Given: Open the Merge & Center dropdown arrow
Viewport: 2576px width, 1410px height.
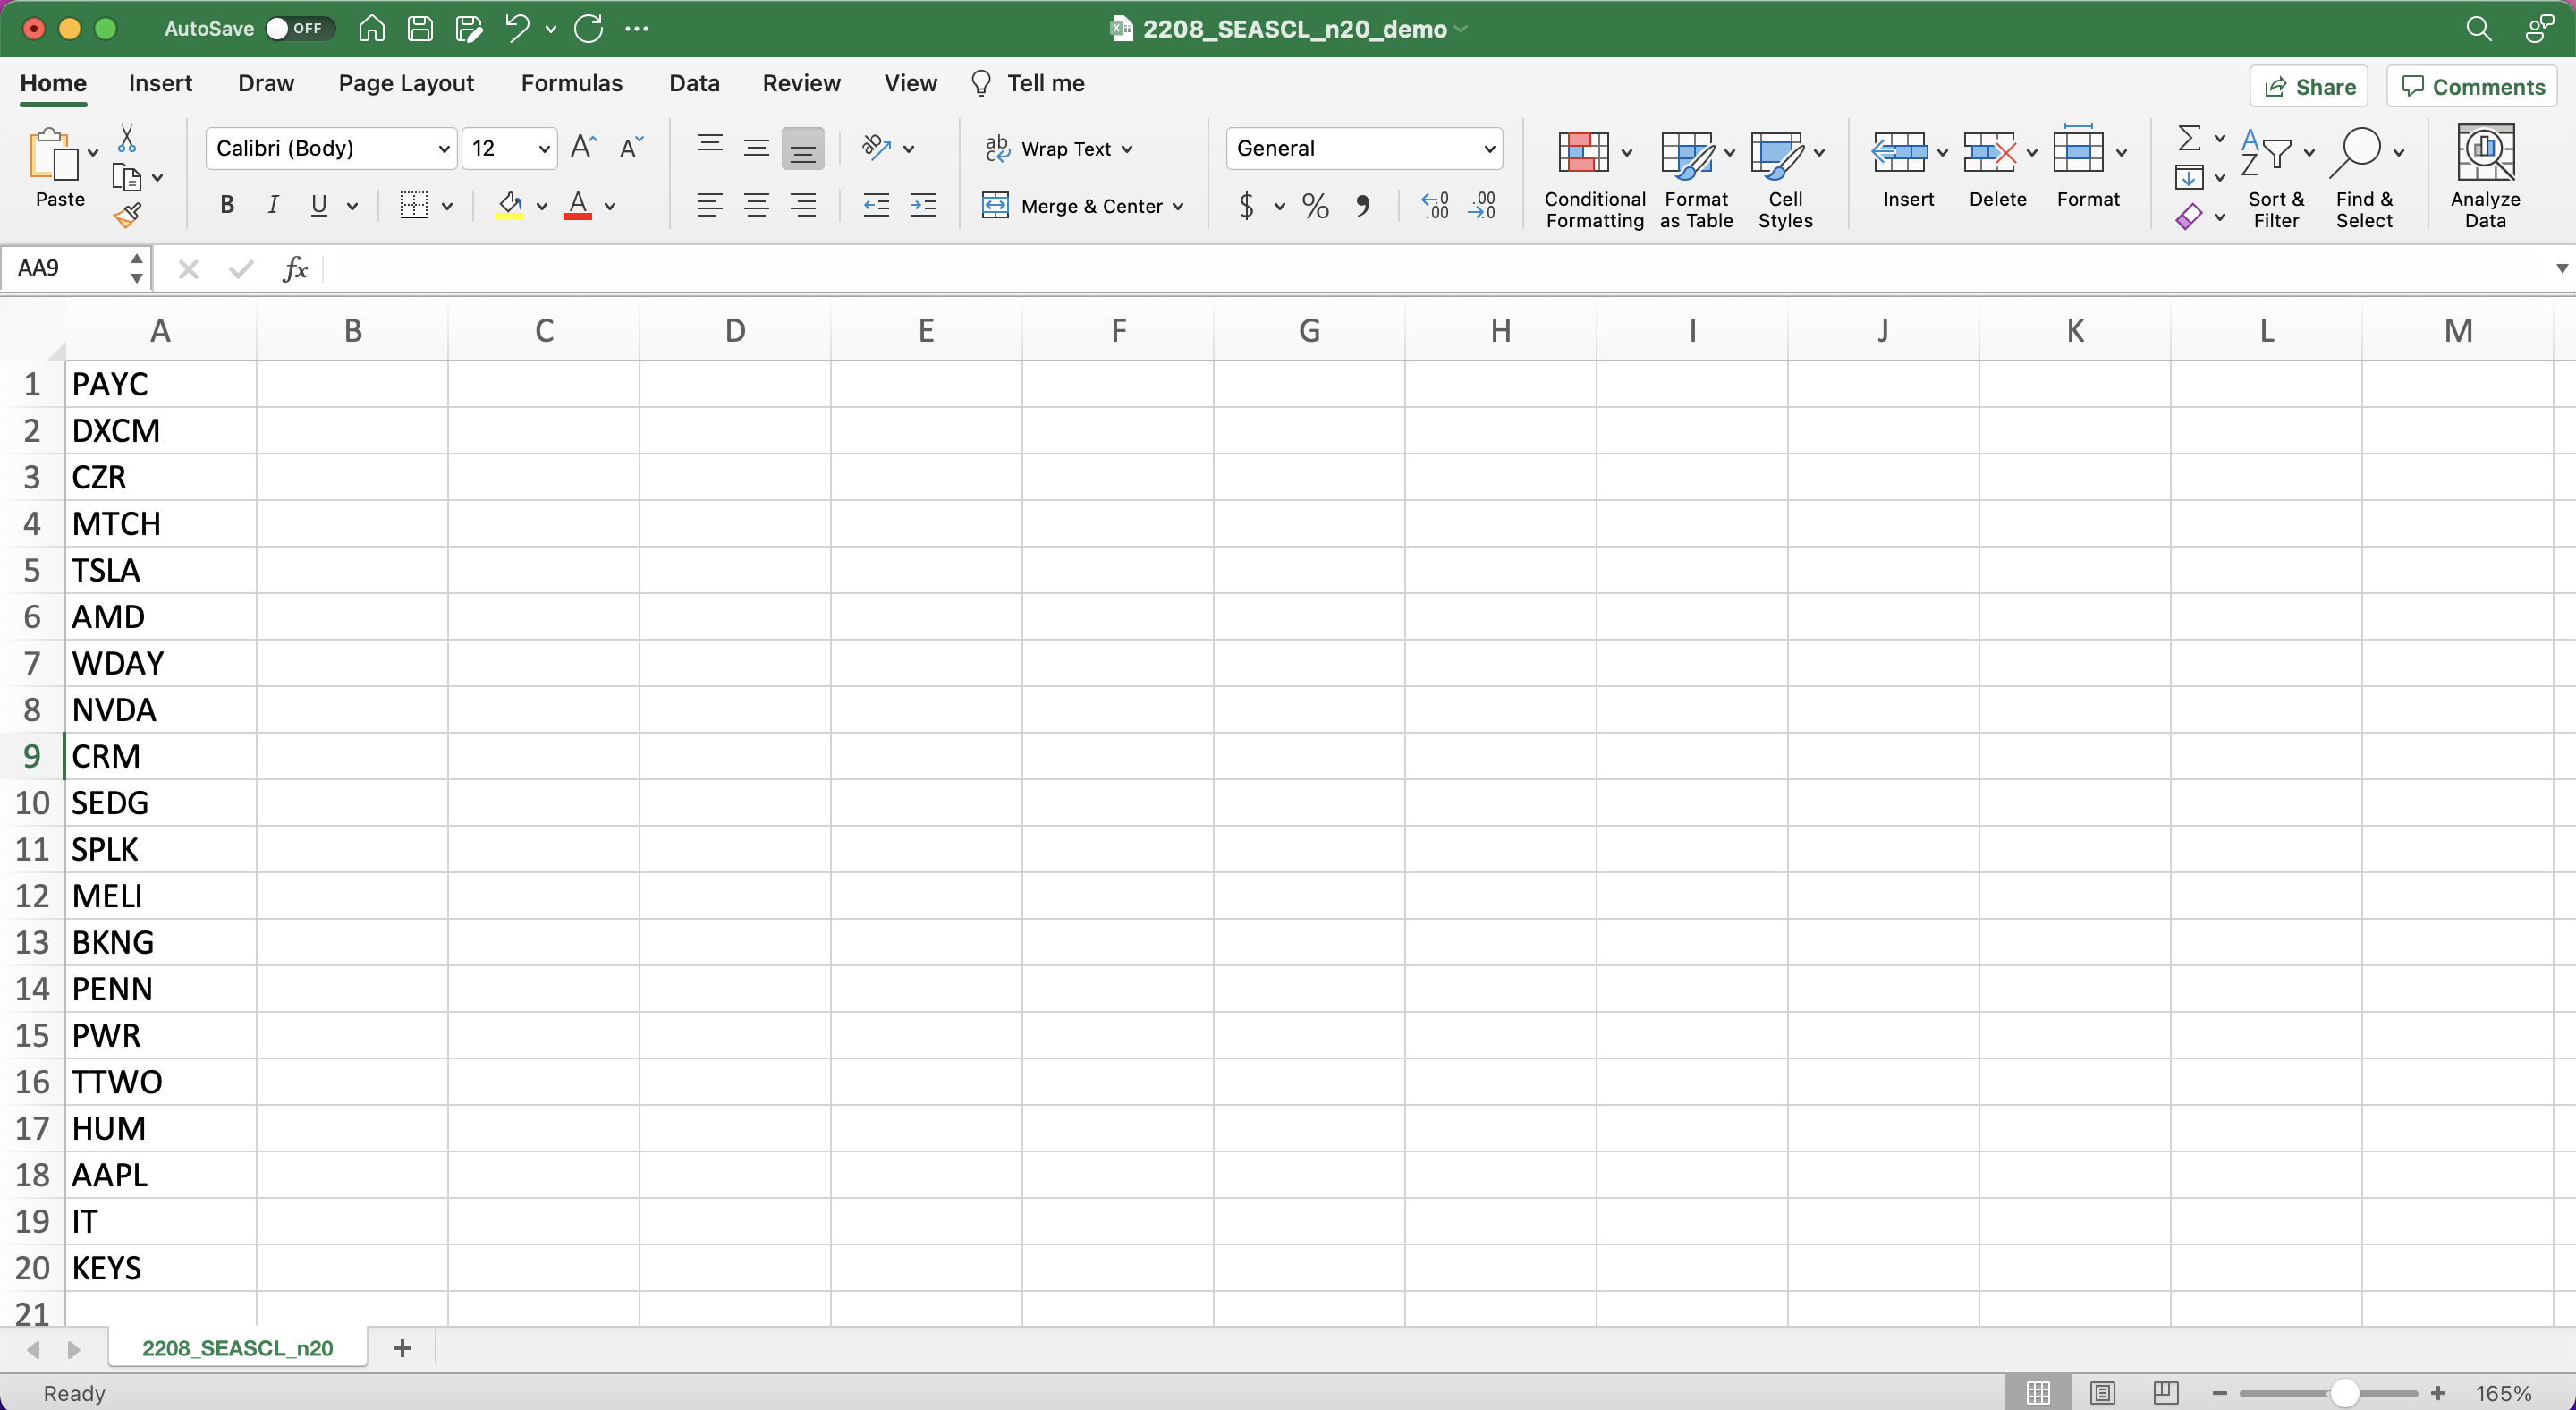Looking at the screenshot, I should coord(1178,206).
